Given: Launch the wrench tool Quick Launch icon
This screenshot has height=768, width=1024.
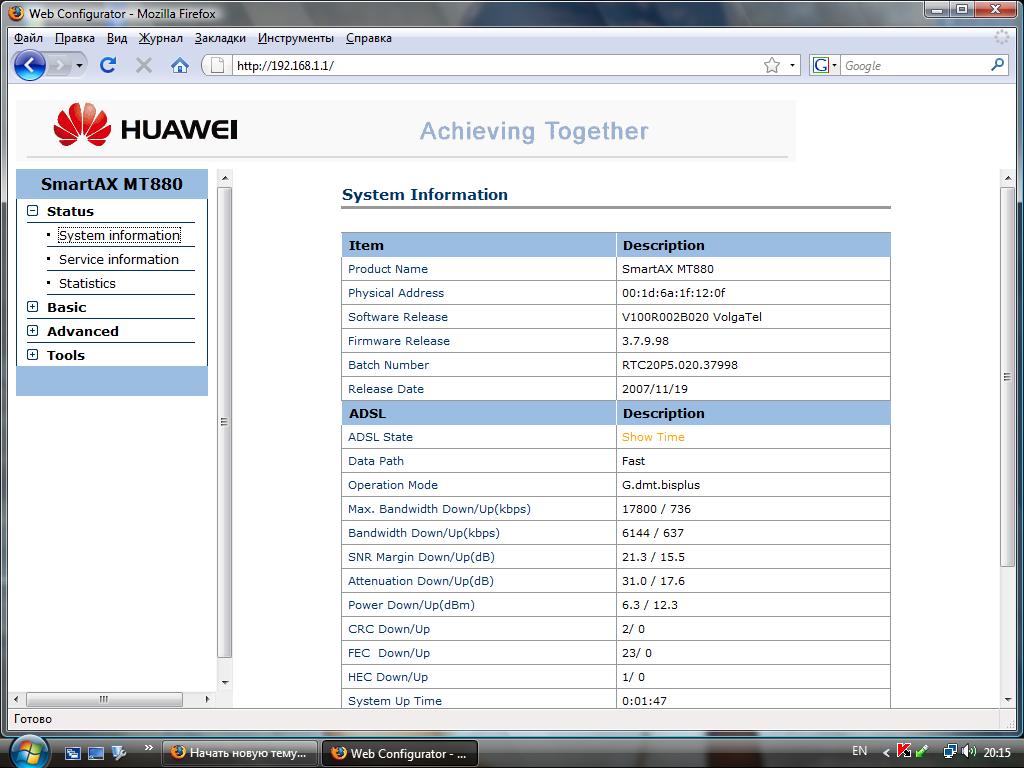Looking at the screenshot, I should click(120, 754).
